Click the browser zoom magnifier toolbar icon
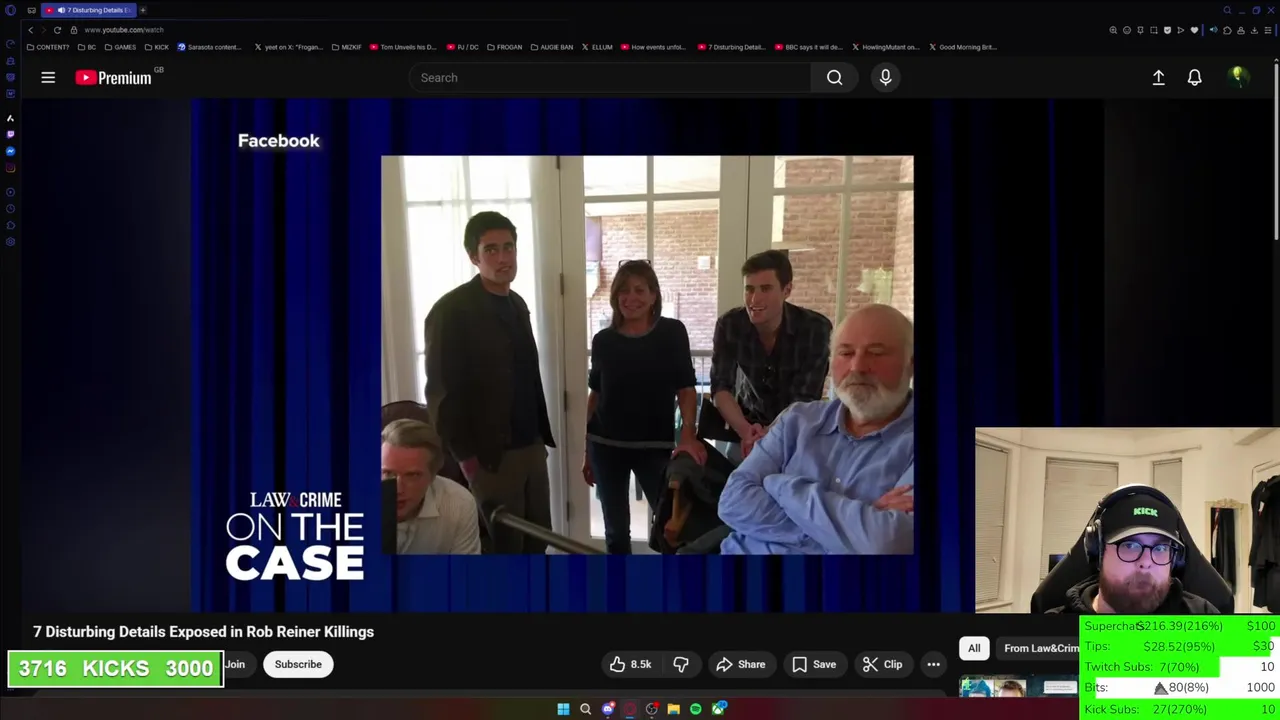Viewport: 1280px width, 720px height. coord(1113,30)
